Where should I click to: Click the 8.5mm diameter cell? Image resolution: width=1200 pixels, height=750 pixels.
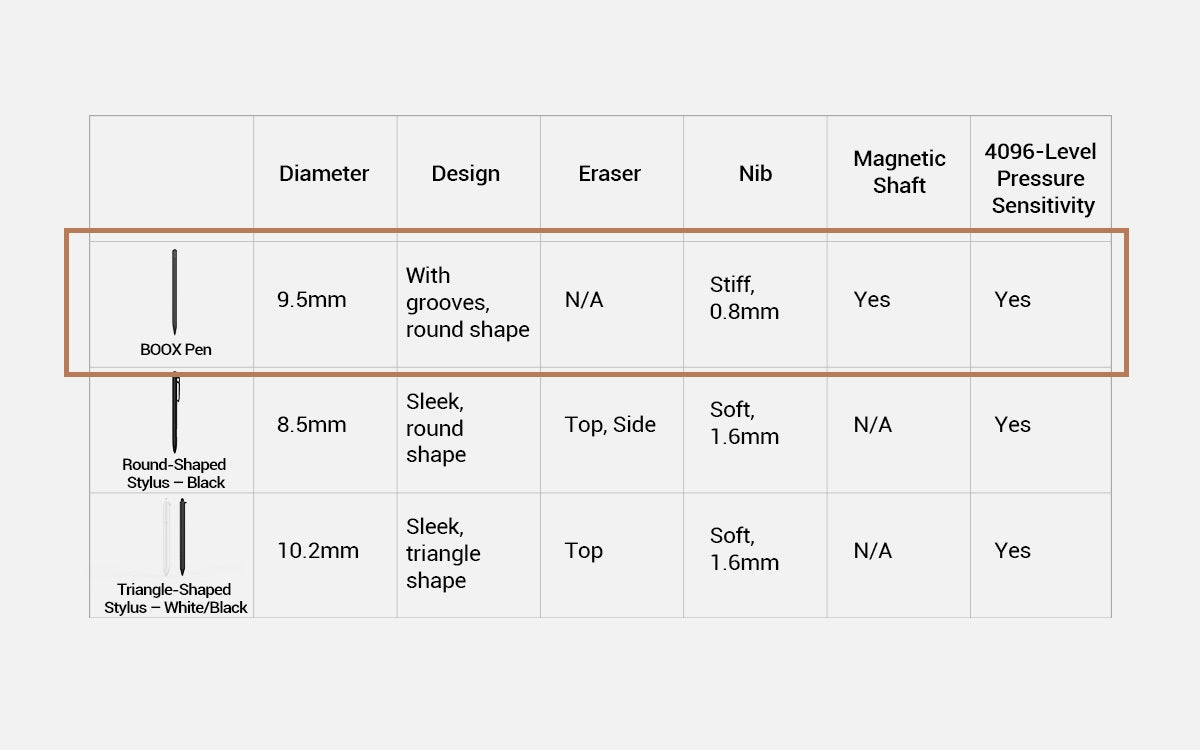click(312, 424)
